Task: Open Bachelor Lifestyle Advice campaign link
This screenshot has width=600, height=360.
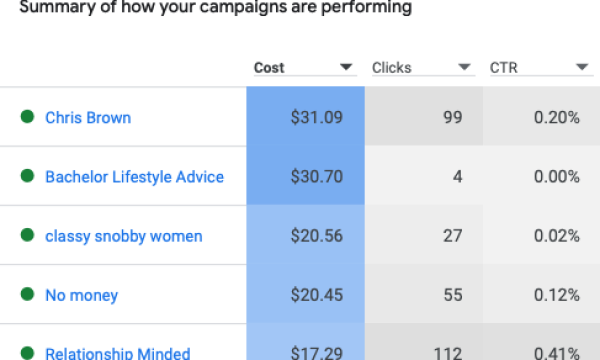Action: [134, 177]
